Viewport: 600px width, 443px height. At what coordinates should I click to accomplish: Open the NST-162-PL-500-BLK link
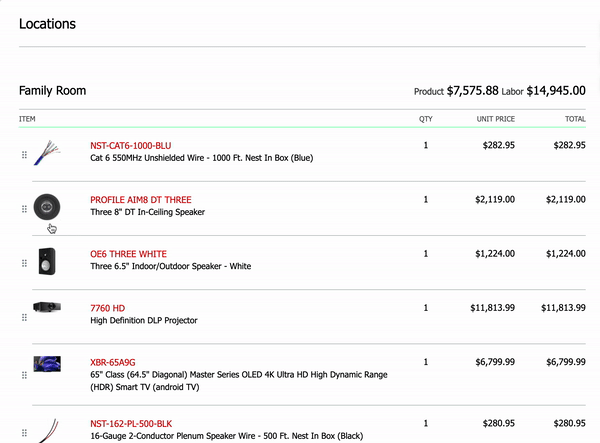(131, 424)
